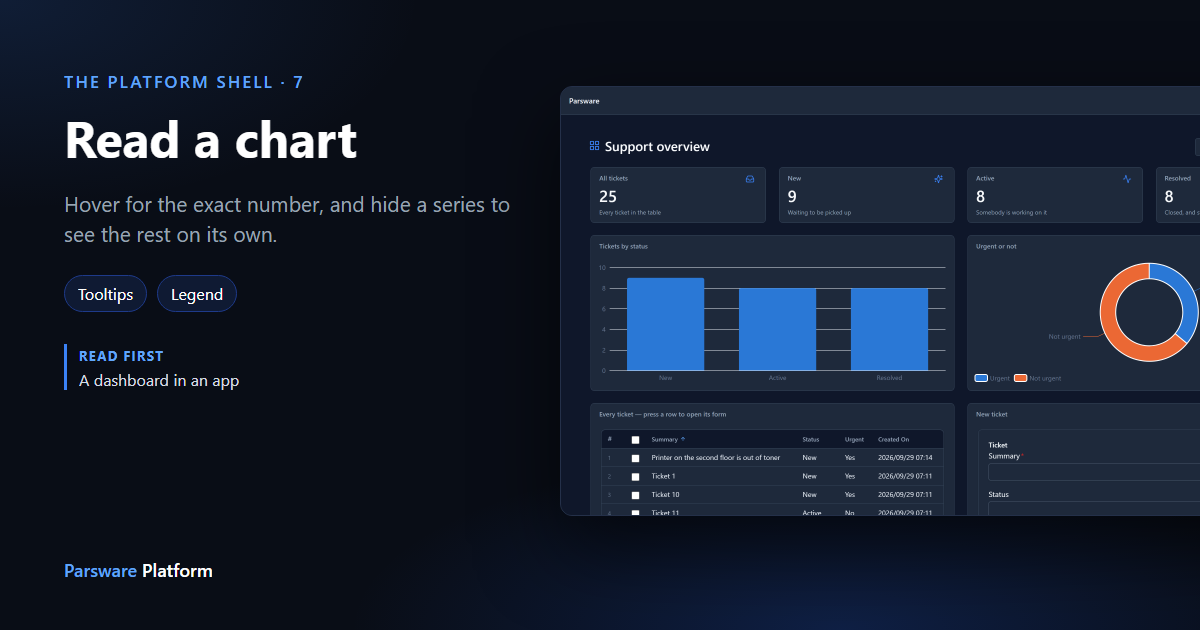Screen dimensions: 1200x630
Task: Open 'Printer on the second floor is out of toner'
Action: coord(716,458)
